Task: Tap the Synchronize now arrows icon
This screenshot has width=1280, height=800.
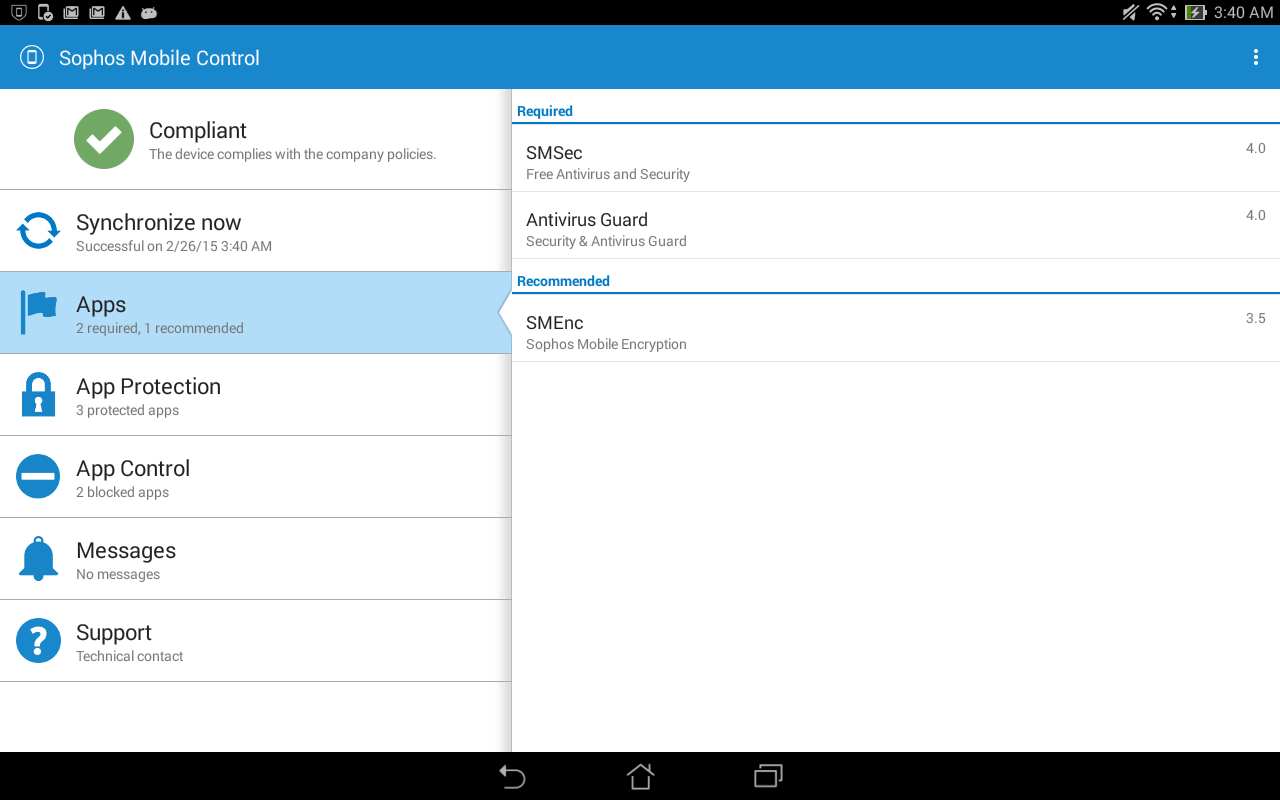Action: tap(38, 231)
